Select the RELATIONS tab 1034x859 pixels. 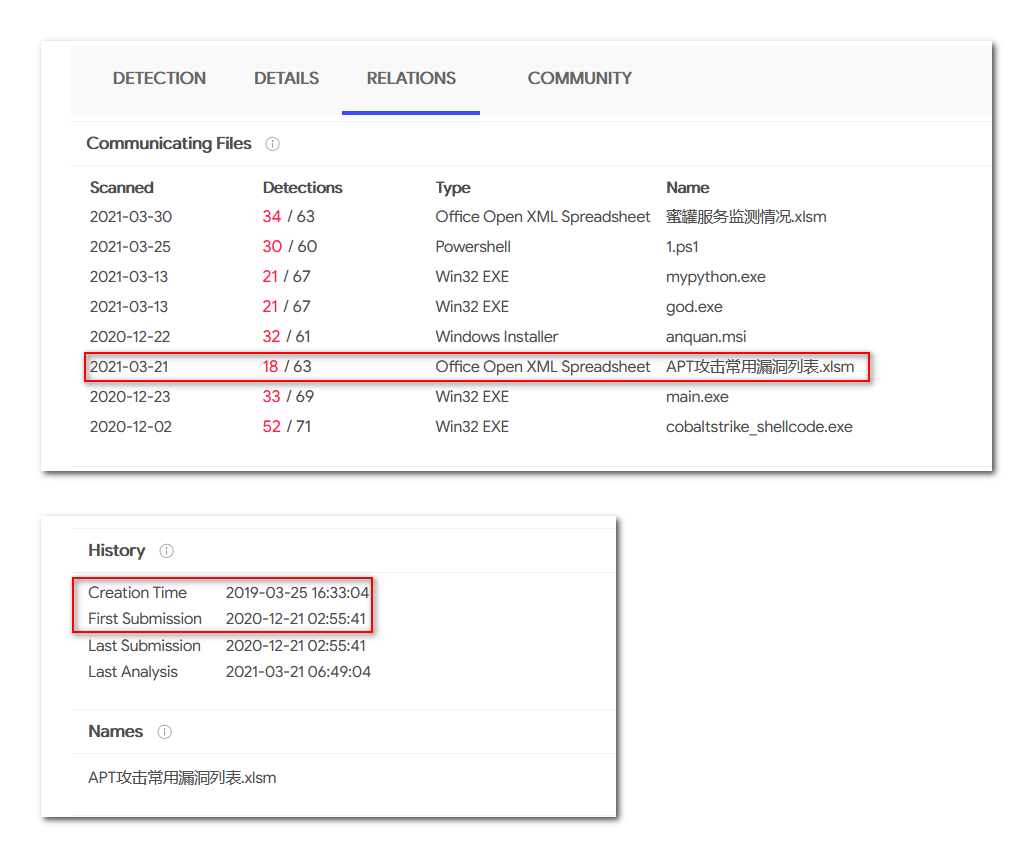(x=411, y=78)
